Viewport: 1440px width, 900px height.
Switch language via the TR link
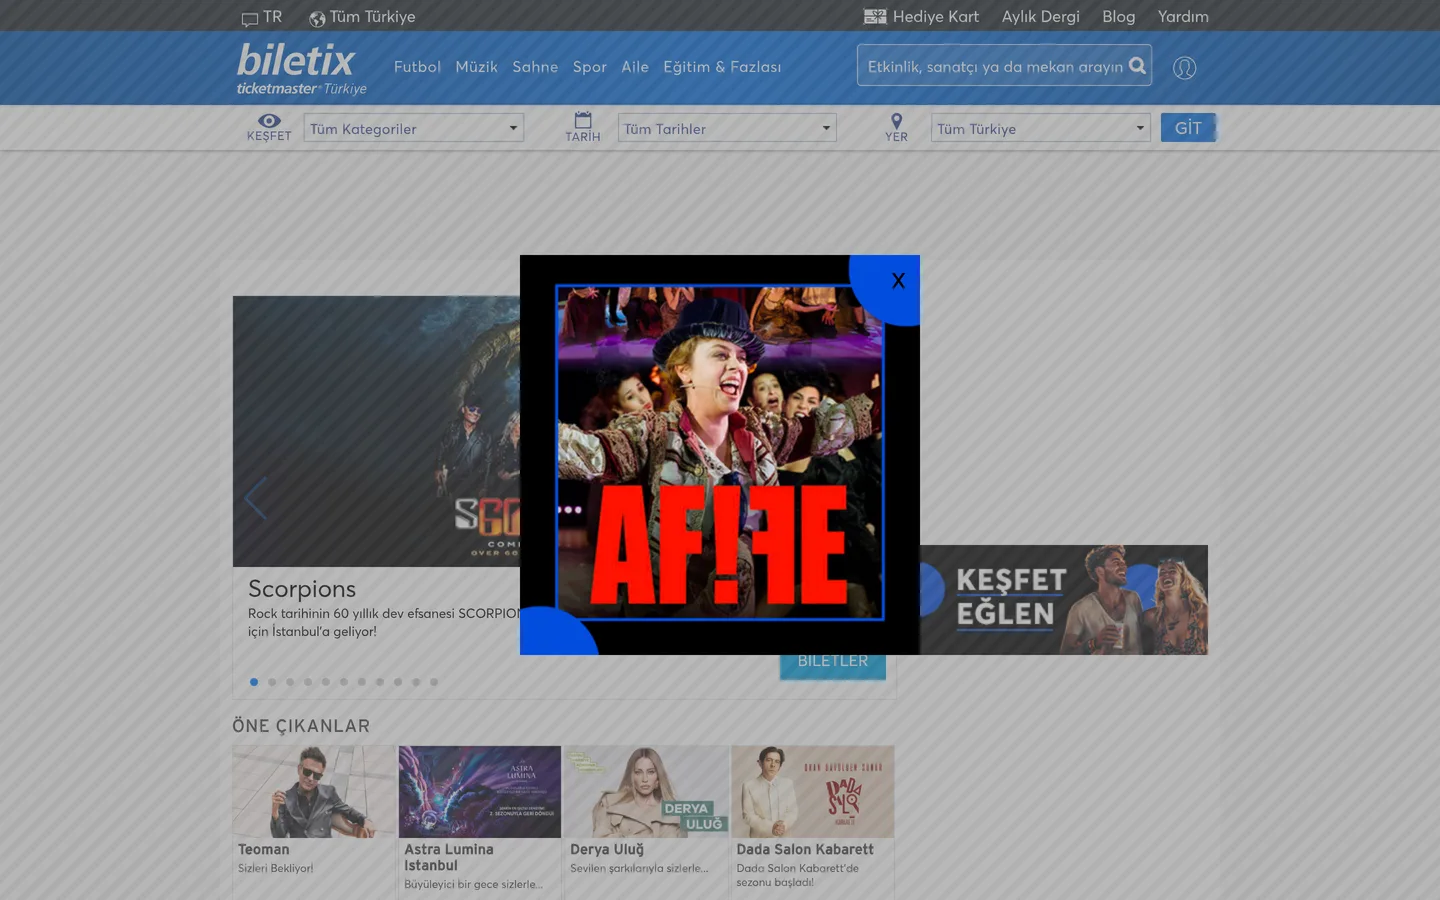[273, 17]
